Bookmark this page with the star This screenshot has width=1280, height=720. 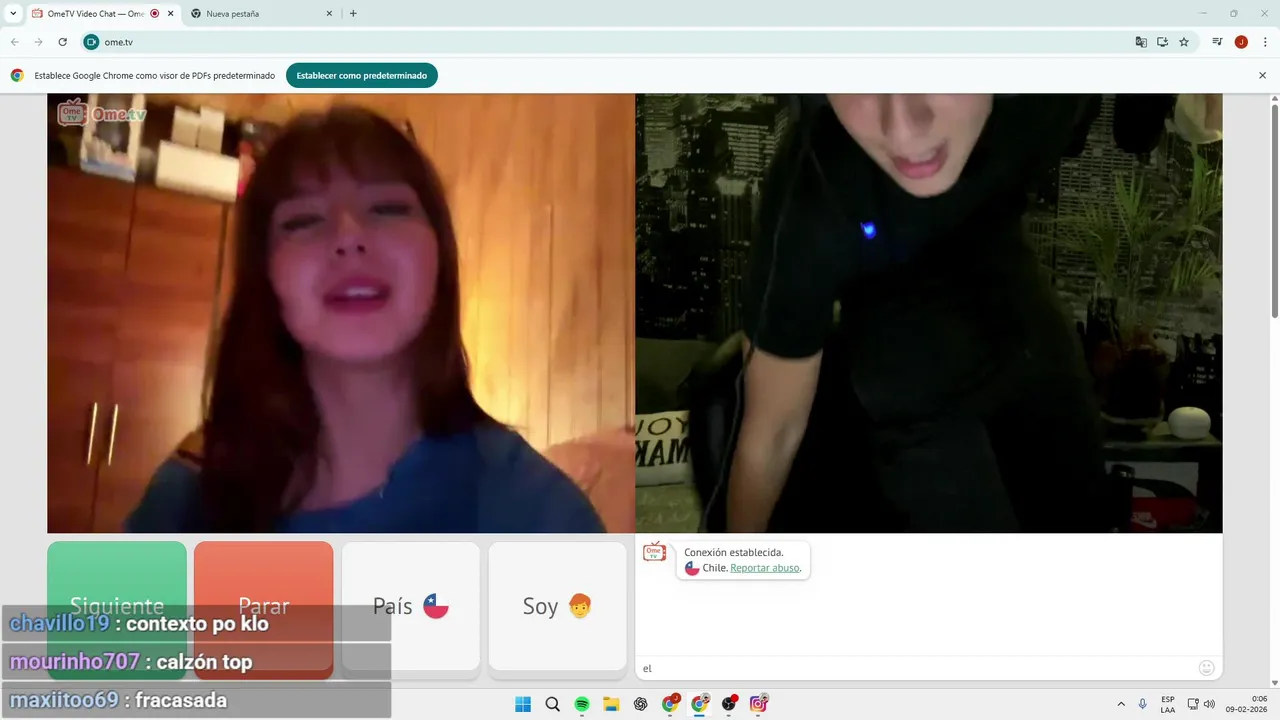[1184, 42]
